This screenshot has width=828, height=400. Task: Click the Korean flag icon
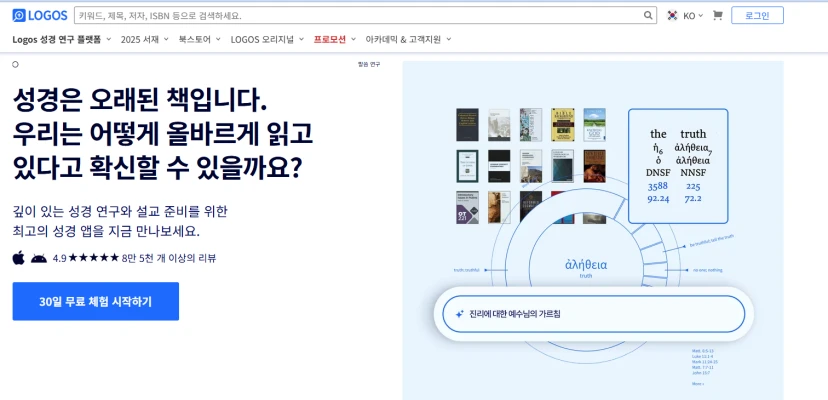(672, 16)
